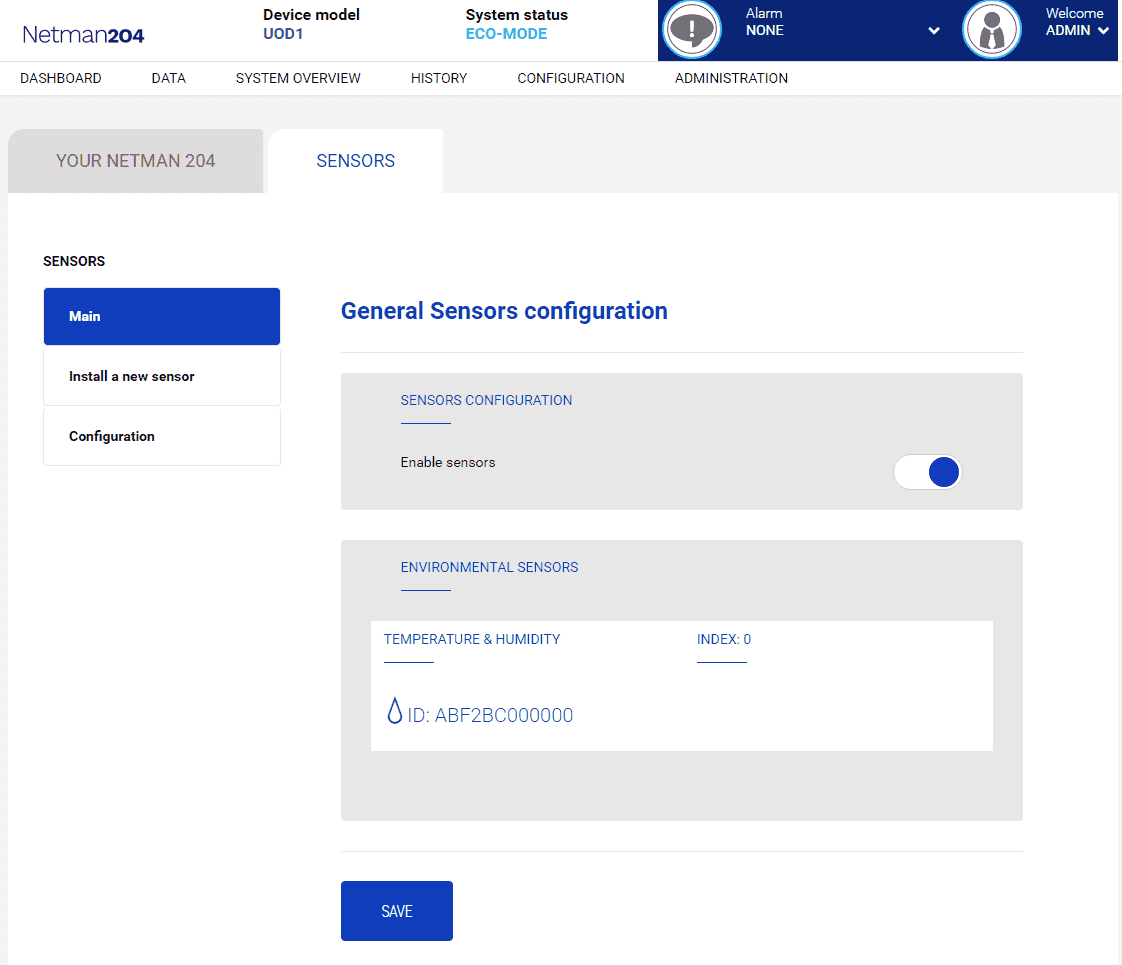1122x965 pixels.
Task: Click the General Sensors configuration title
Action: 504,311
